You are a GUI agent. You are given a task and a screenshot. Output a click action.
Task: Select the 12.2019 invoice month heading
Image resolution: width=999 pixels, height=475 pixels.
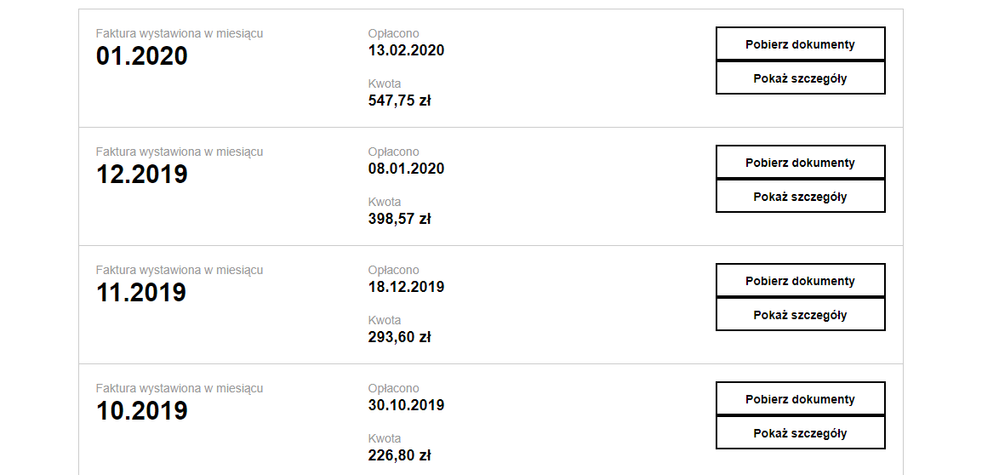coord(142,174)
